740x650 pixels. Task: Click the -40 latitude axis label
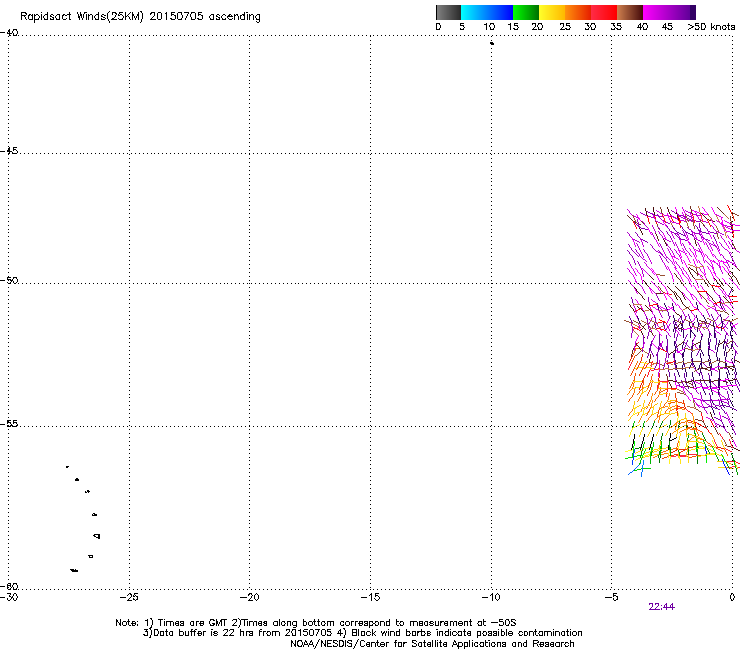pyautogui.click(x=9, y=33)
